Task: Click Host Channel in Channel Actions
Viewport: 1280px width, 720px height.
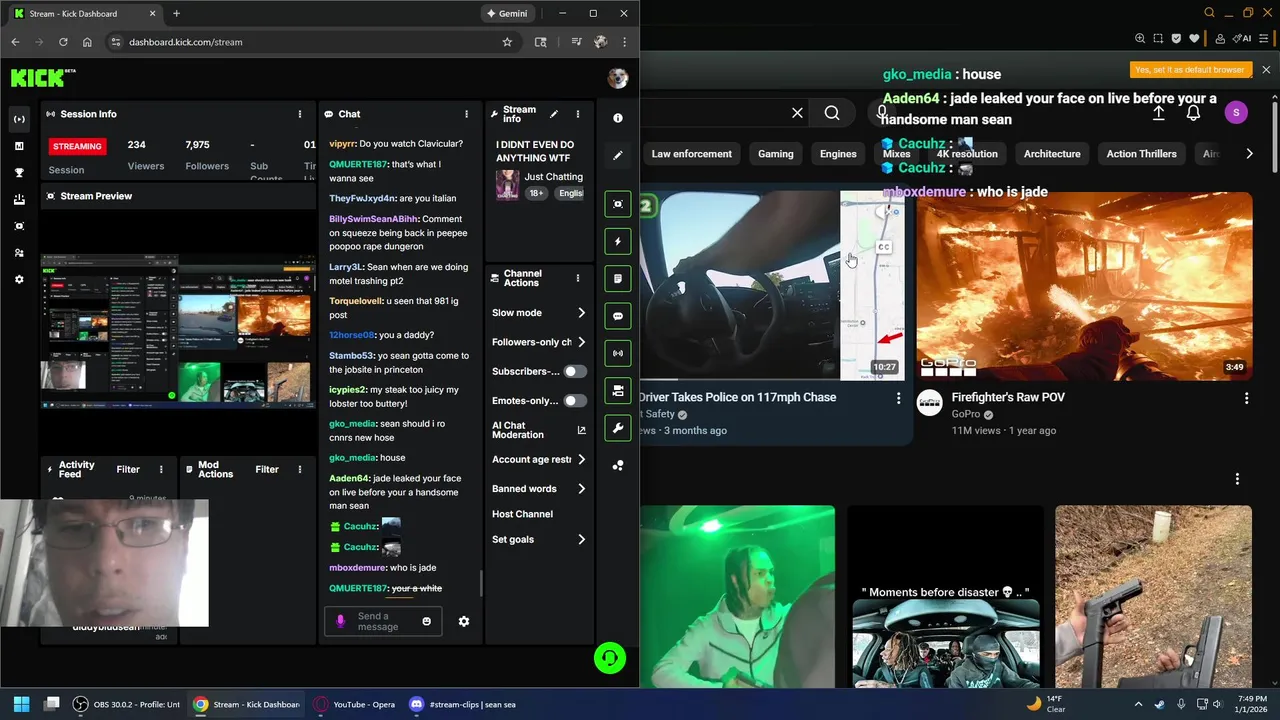Action: point(522,514)
